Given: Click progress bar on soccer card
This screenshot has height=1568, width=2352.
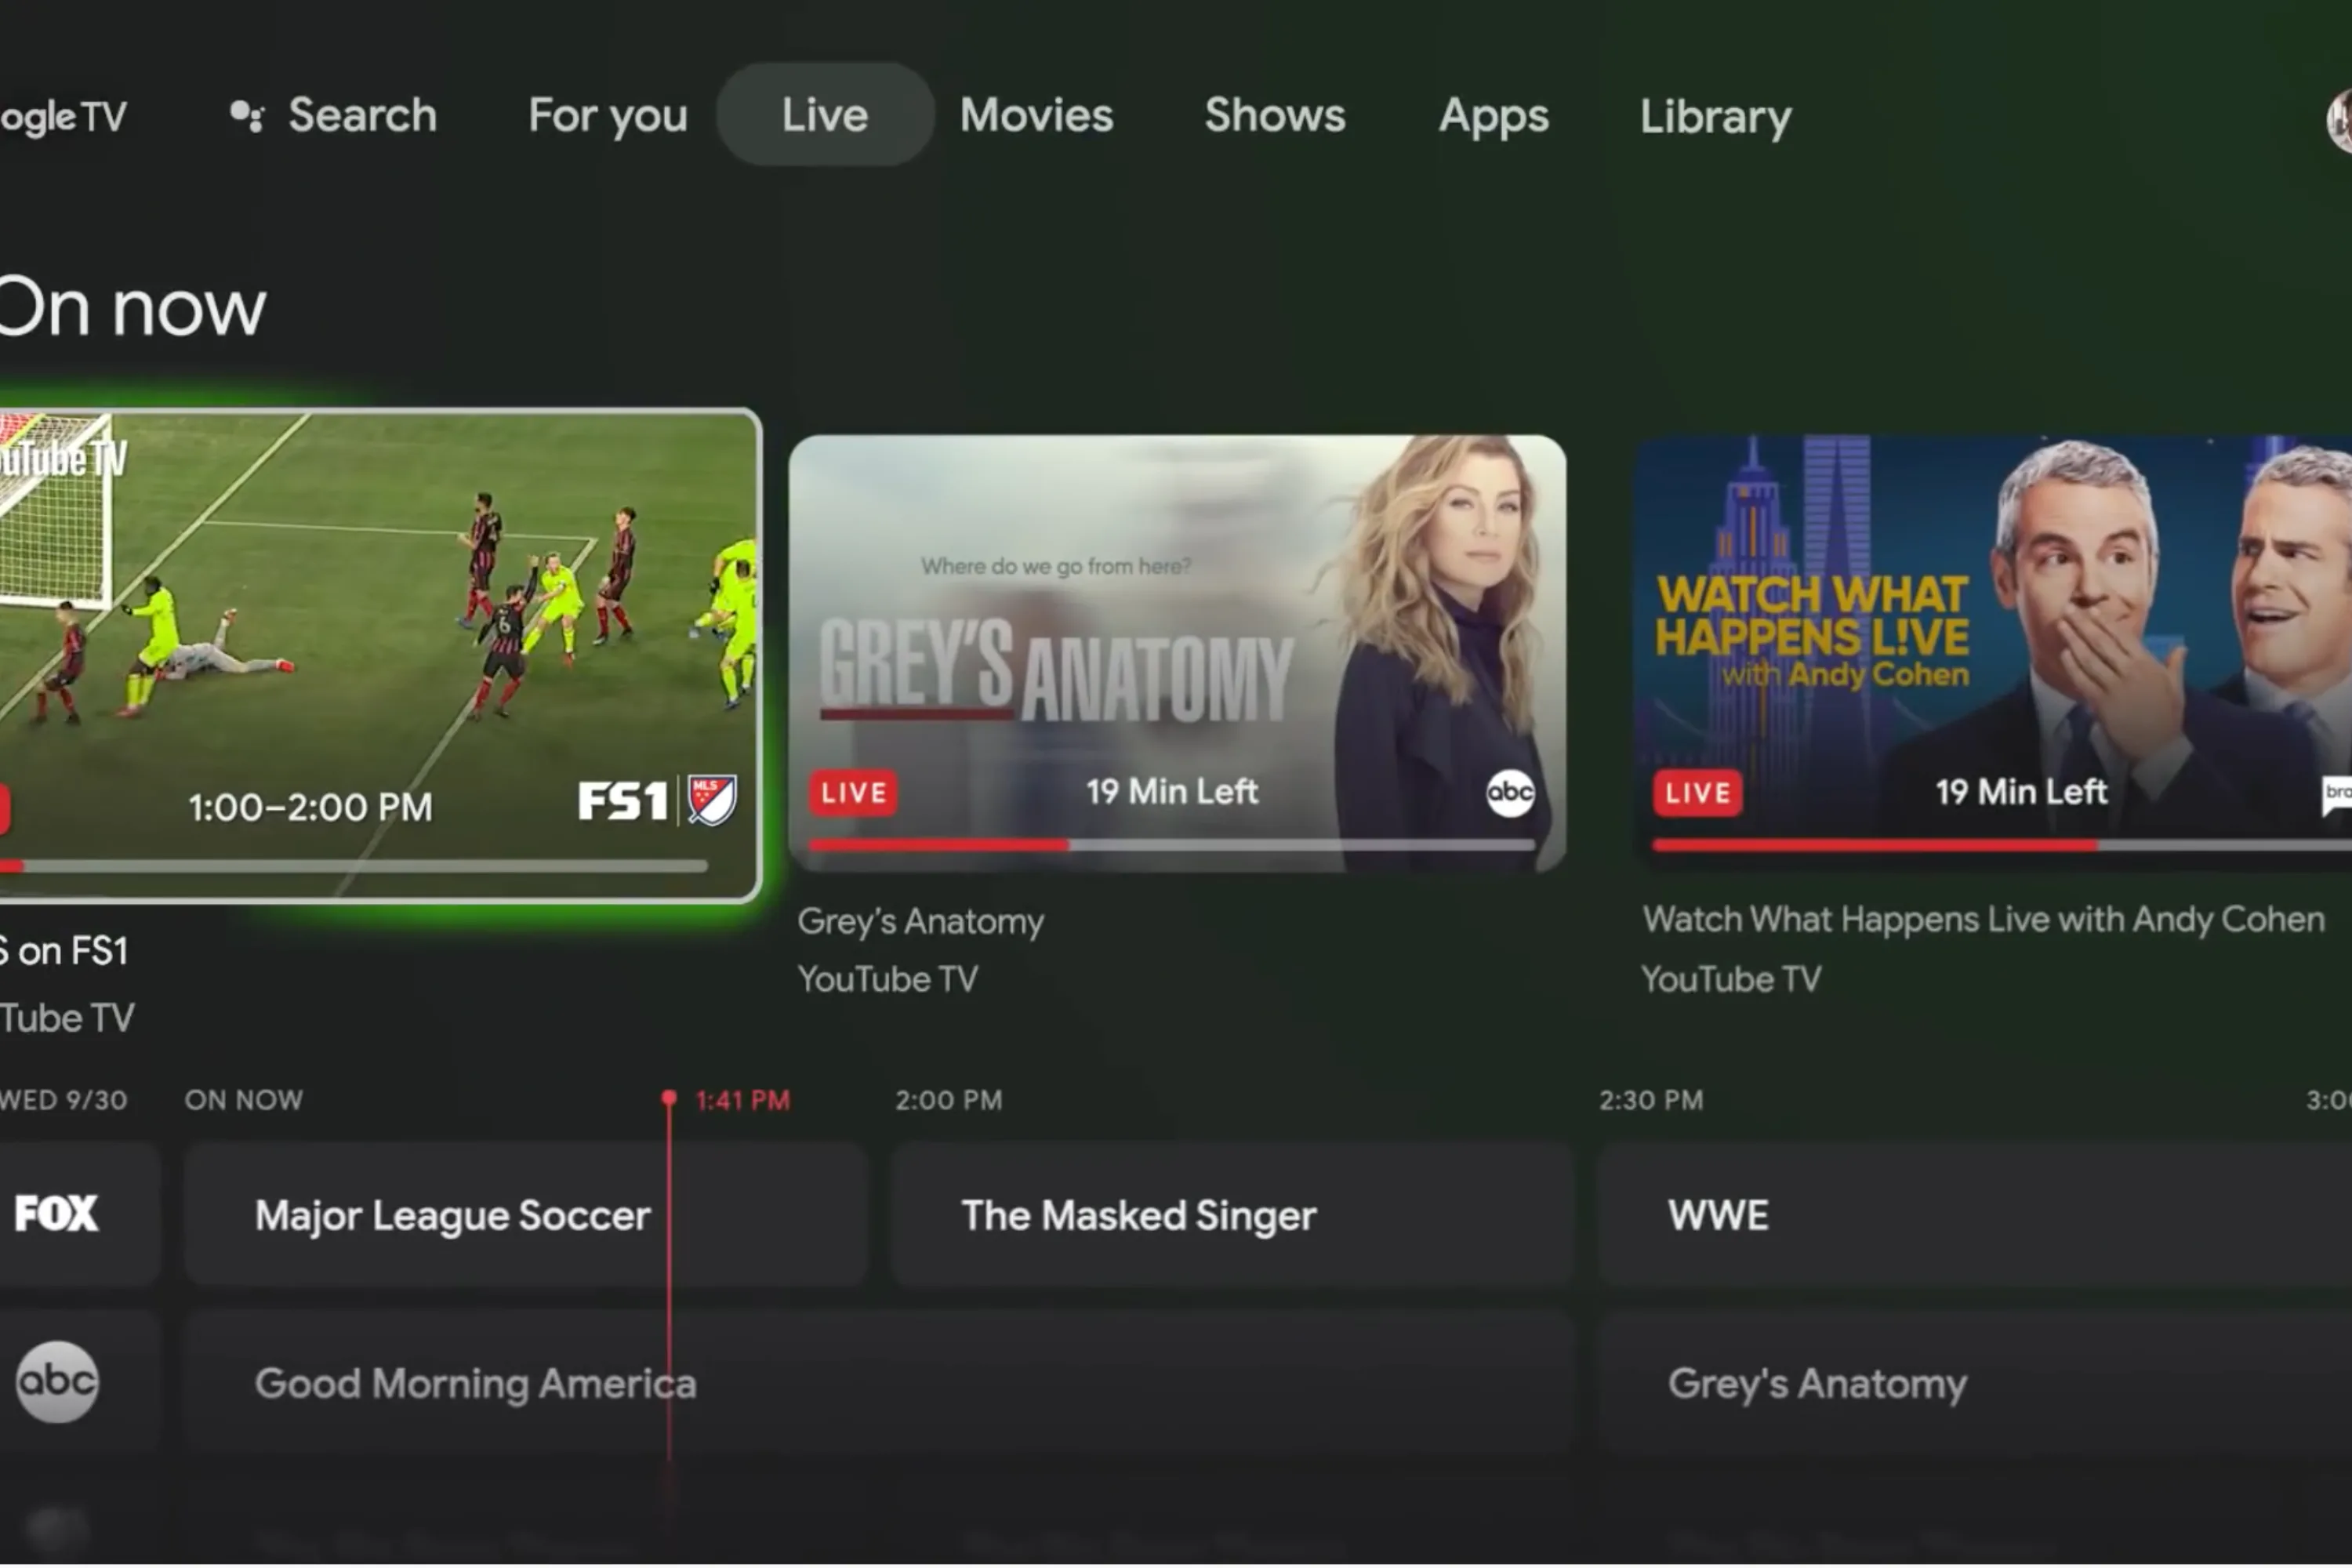Looking at the screenshot, I should point(354,866).
